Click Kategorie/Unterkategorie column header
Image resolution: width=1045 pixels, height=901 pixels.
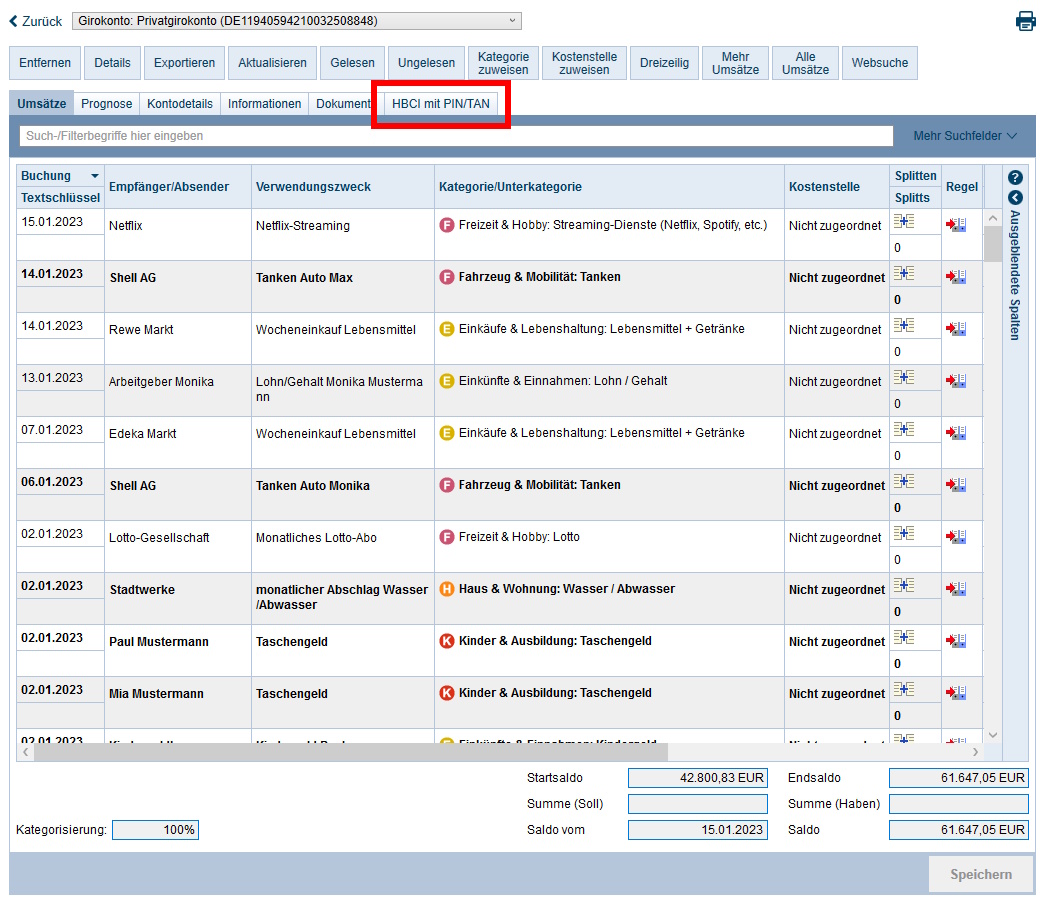609,187
